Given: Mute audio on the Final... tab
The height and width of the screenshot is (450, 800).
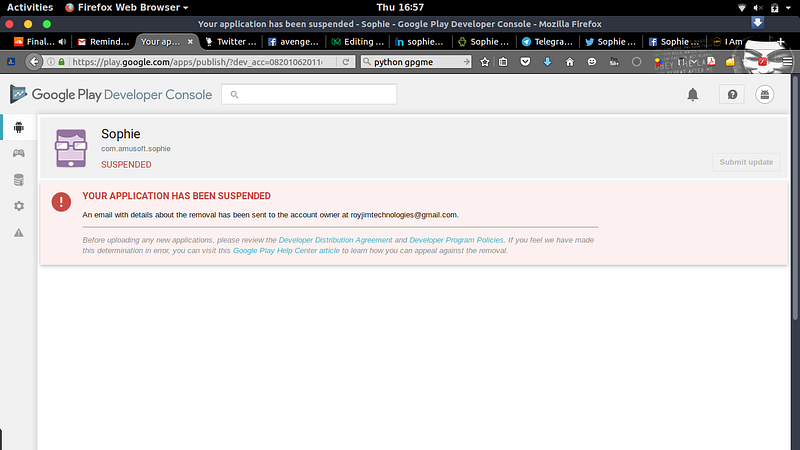Looking at the screenshot, I should tap(62, 42).
